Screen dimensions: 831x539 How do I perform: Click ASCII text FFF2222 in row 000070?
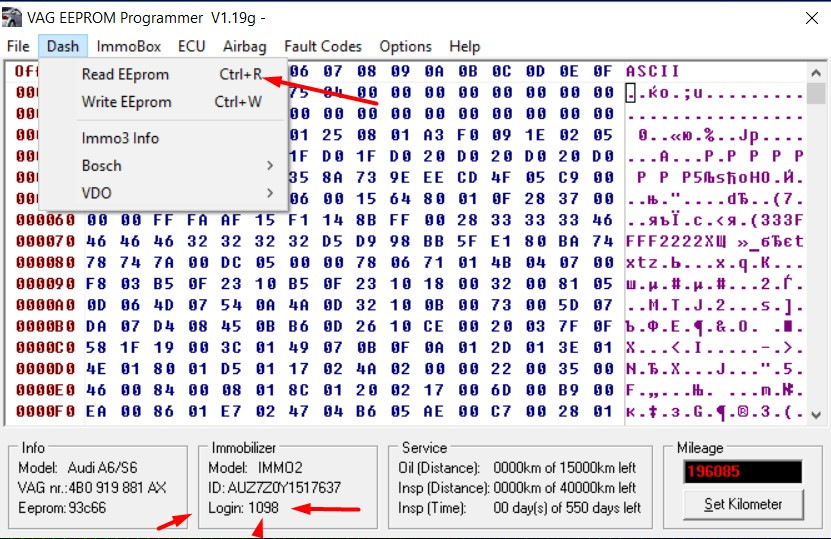click(665, 242)
